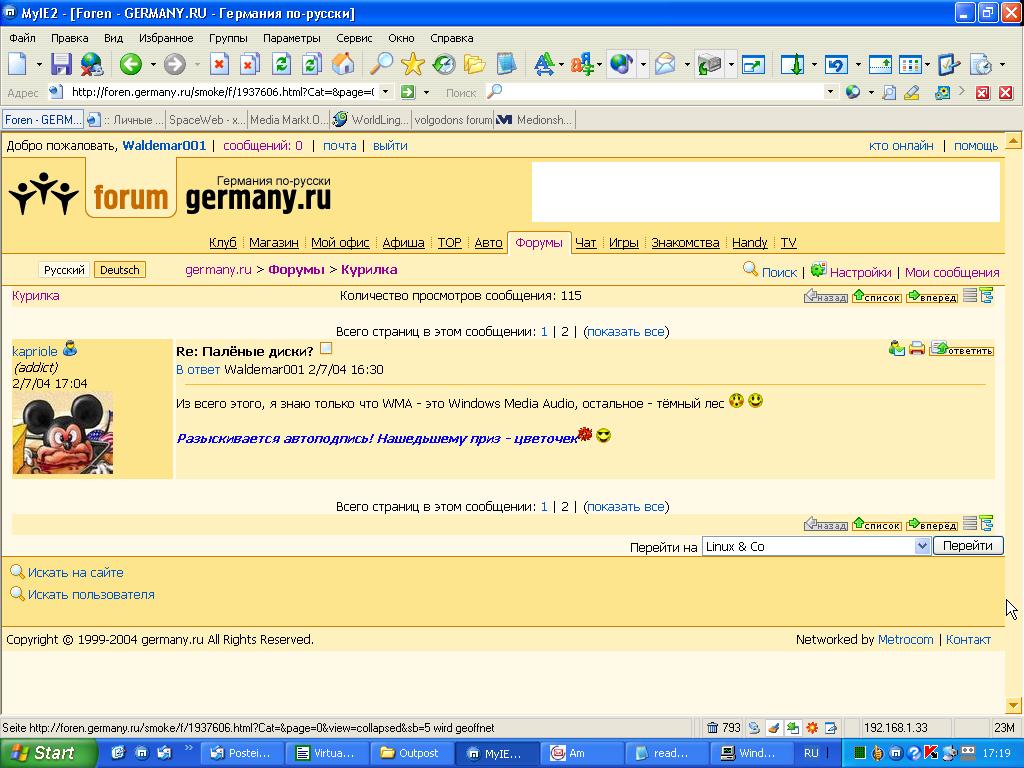Click the printer icon in kapriole's post
This screenshot has width=1024, height=768.
click(917, 349)
